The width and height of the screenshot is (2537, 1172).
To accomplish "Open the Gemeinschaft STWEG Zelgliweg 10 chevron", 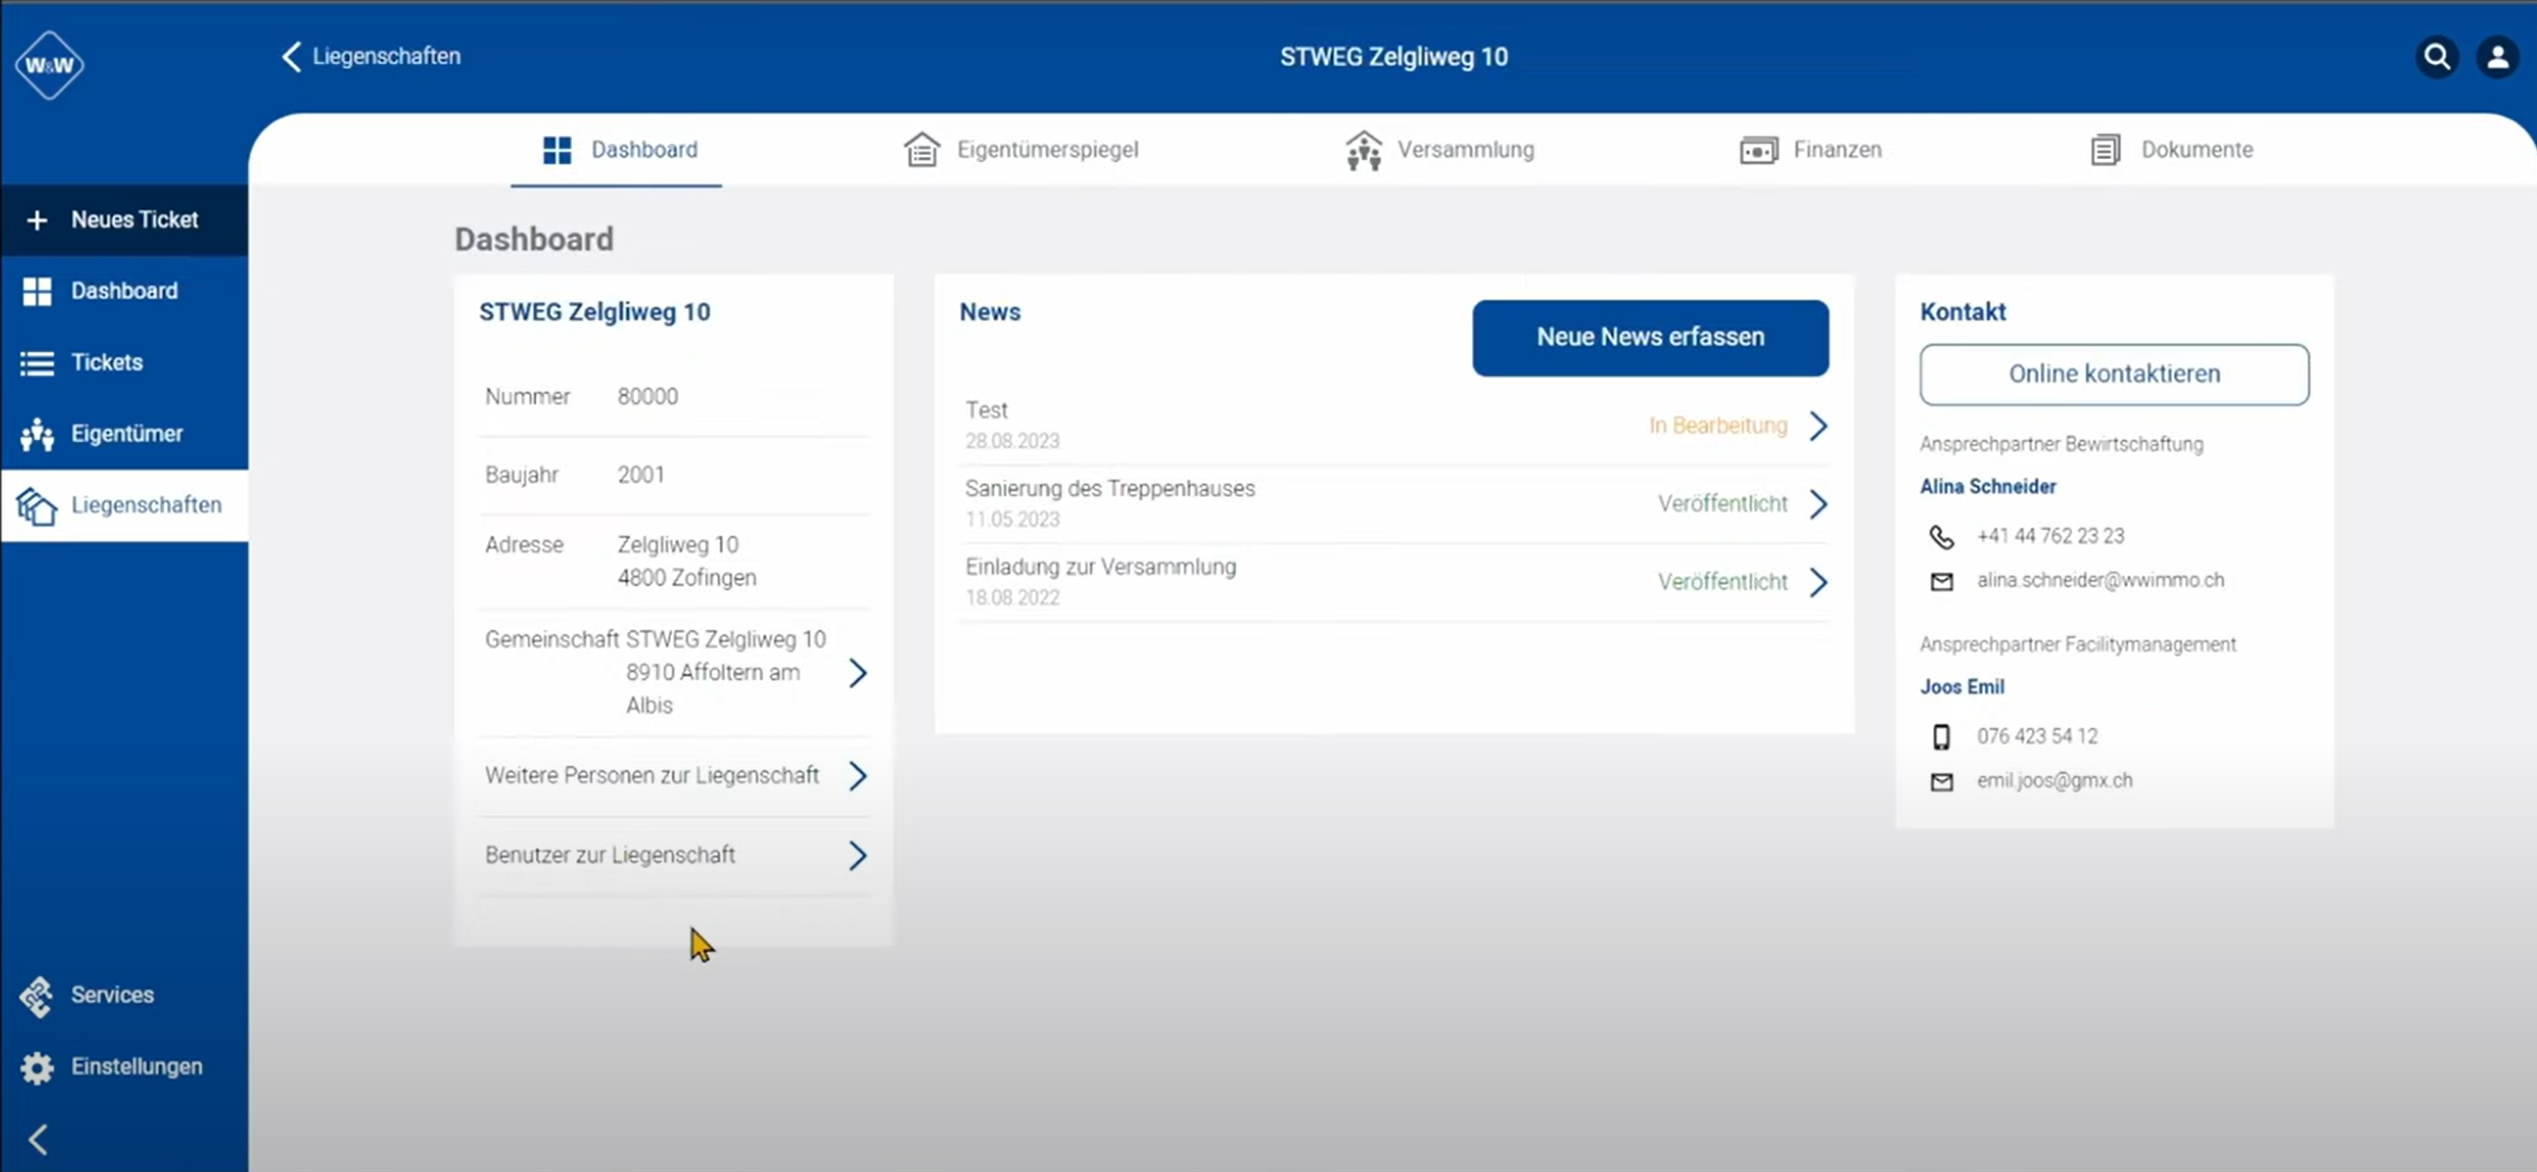I will point(856,673).
